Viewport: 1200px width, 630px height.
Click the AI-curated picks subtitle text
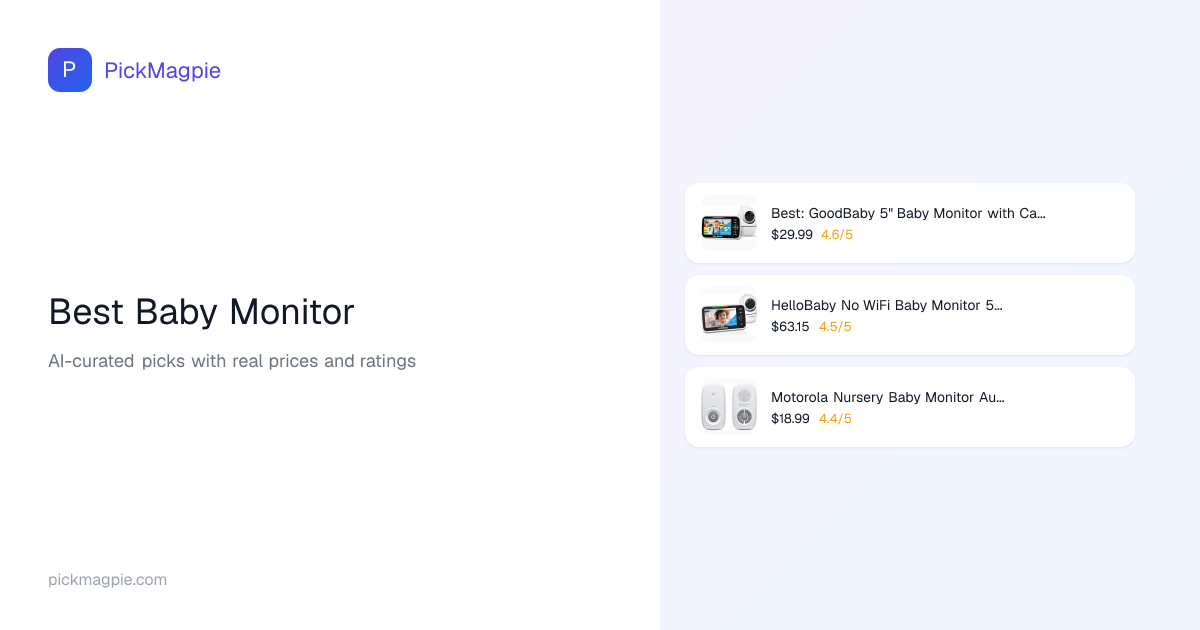click(x=232, y=361)
